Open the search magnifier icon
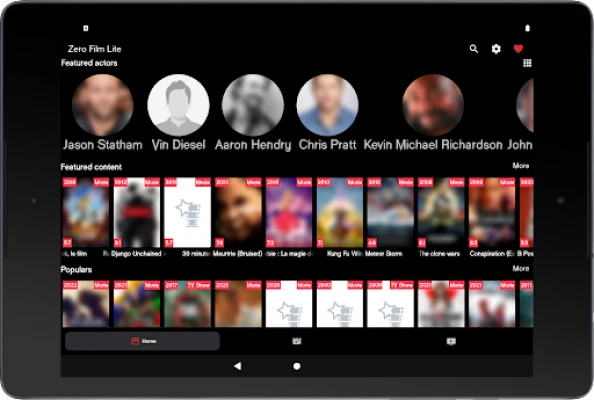Screen dimensions: 594x400 click(474, 49)
